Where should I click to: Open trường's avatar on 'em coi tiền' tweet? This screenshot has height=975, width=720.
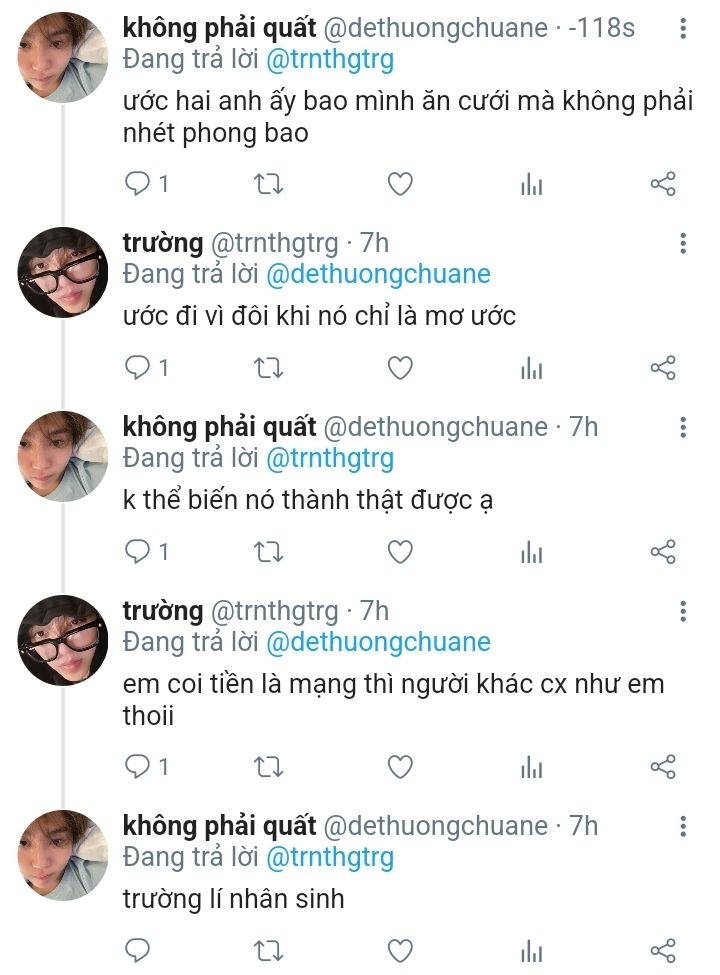pos(64,641)
